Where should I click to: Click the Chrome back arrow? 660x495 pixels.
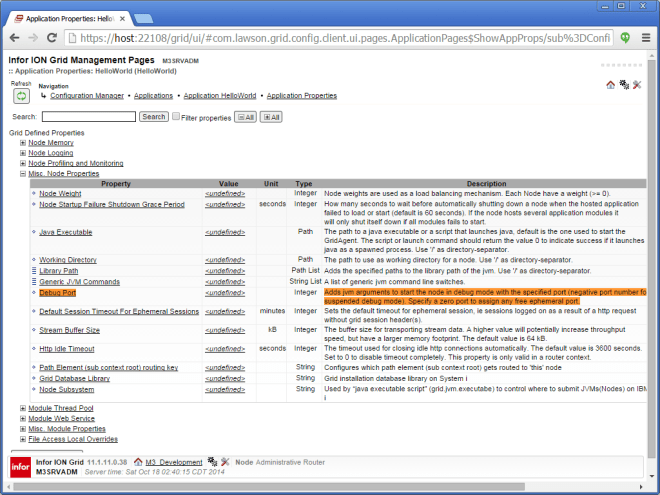pos(14,38)
